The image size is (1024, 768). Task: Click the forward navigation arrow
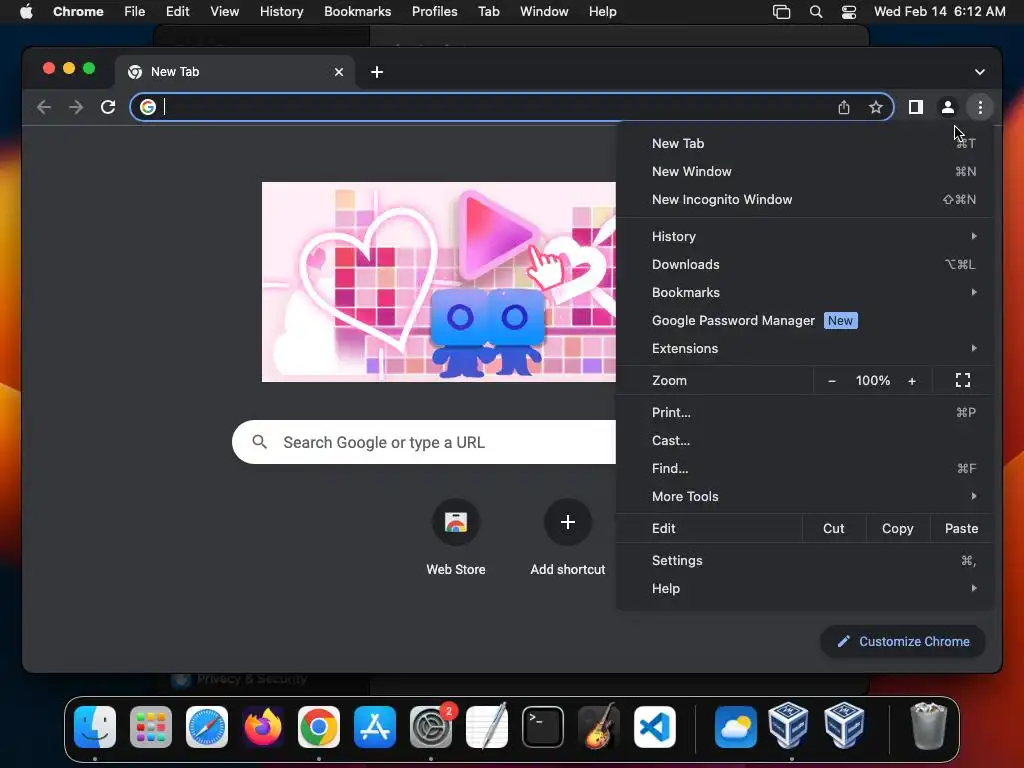[x=76, y=107]
